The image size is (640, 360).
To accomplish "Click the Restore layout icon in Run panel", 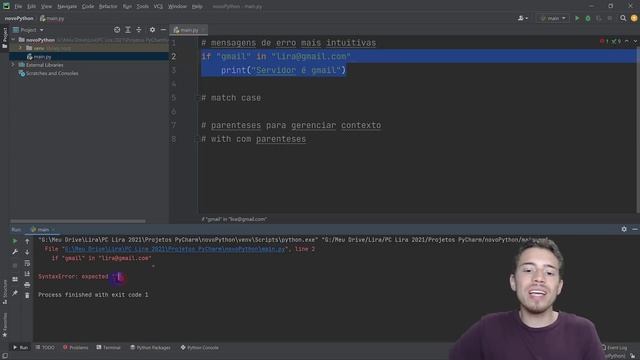I will coord(15,279).
